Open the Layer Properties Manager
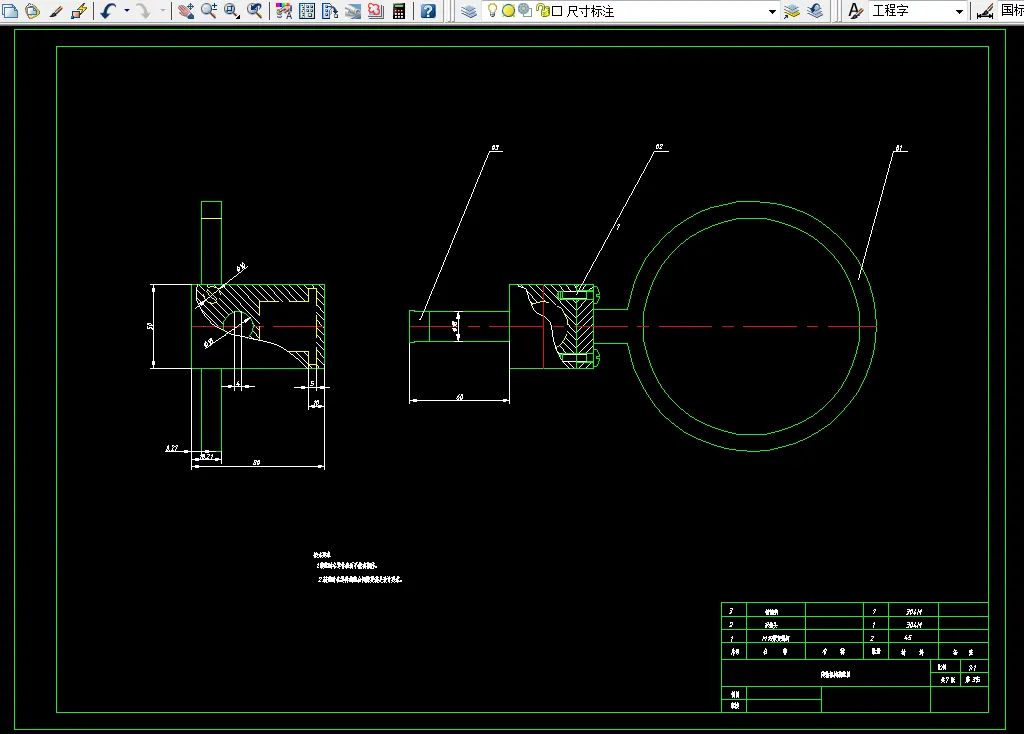 click(468, 11)
